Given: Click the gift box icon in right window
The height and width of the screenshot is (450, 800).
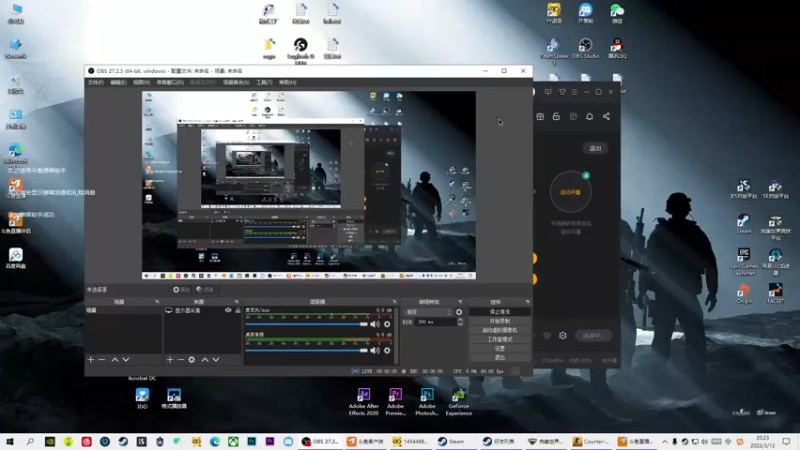Looking at the screenshot, I should click(x=540, y=116).
